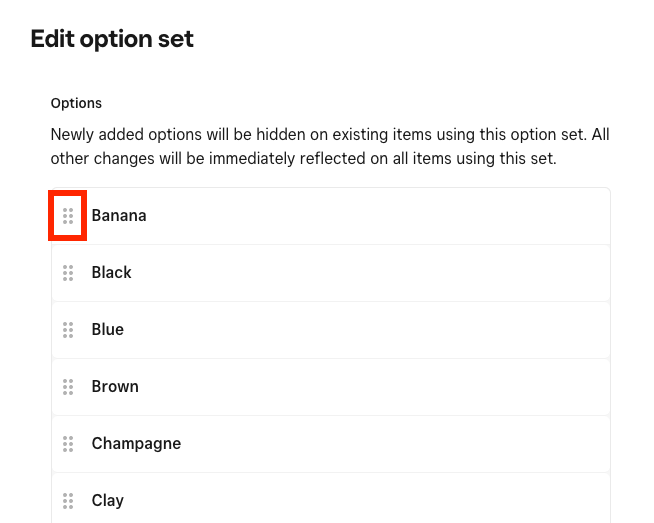
Task: Edit the Blue option name
Action: click(108, 329)
